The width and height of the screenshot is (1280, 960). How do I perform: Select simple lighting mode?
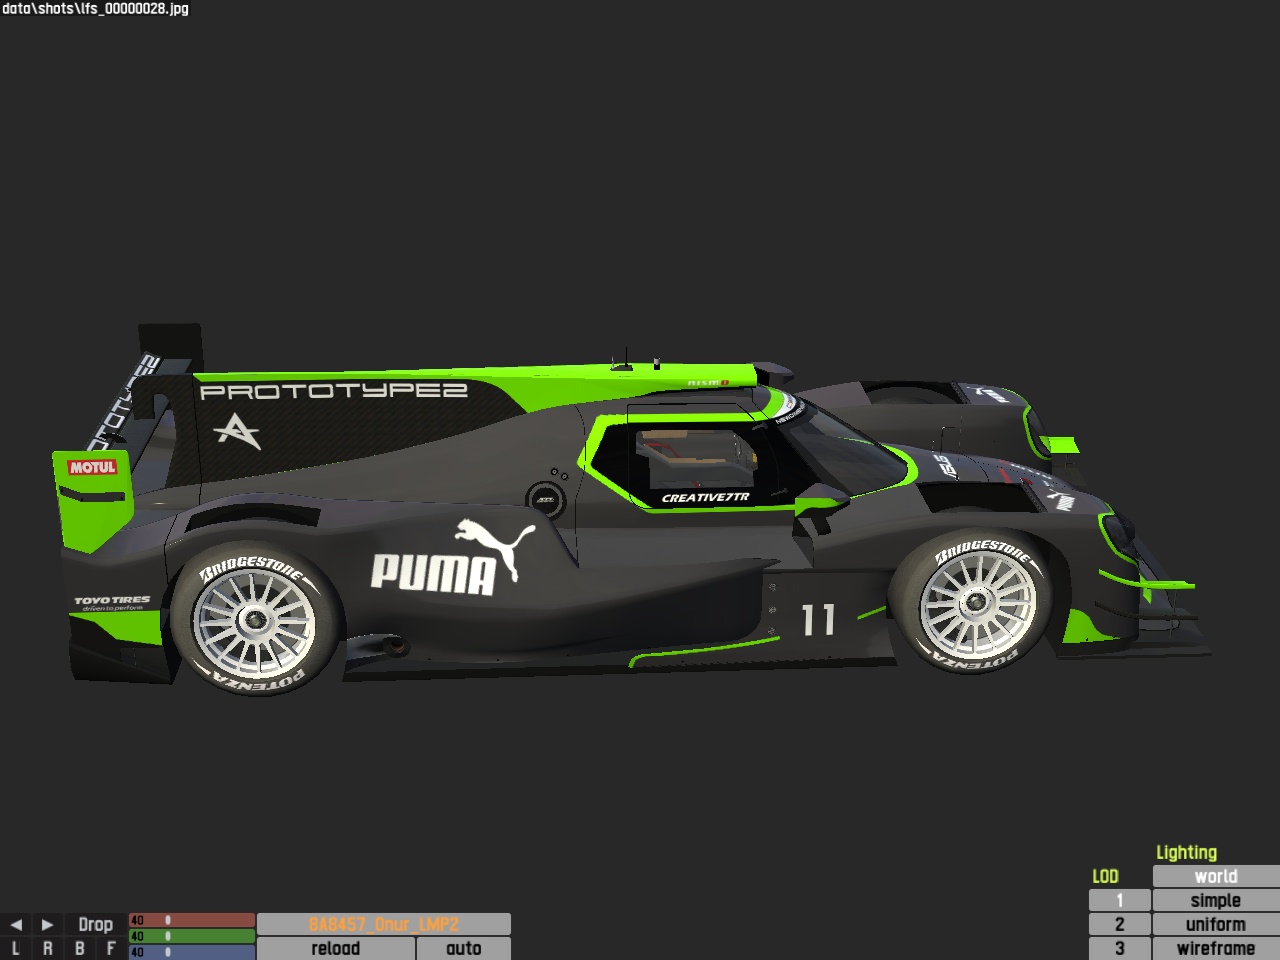click(x=1216, y=900)
